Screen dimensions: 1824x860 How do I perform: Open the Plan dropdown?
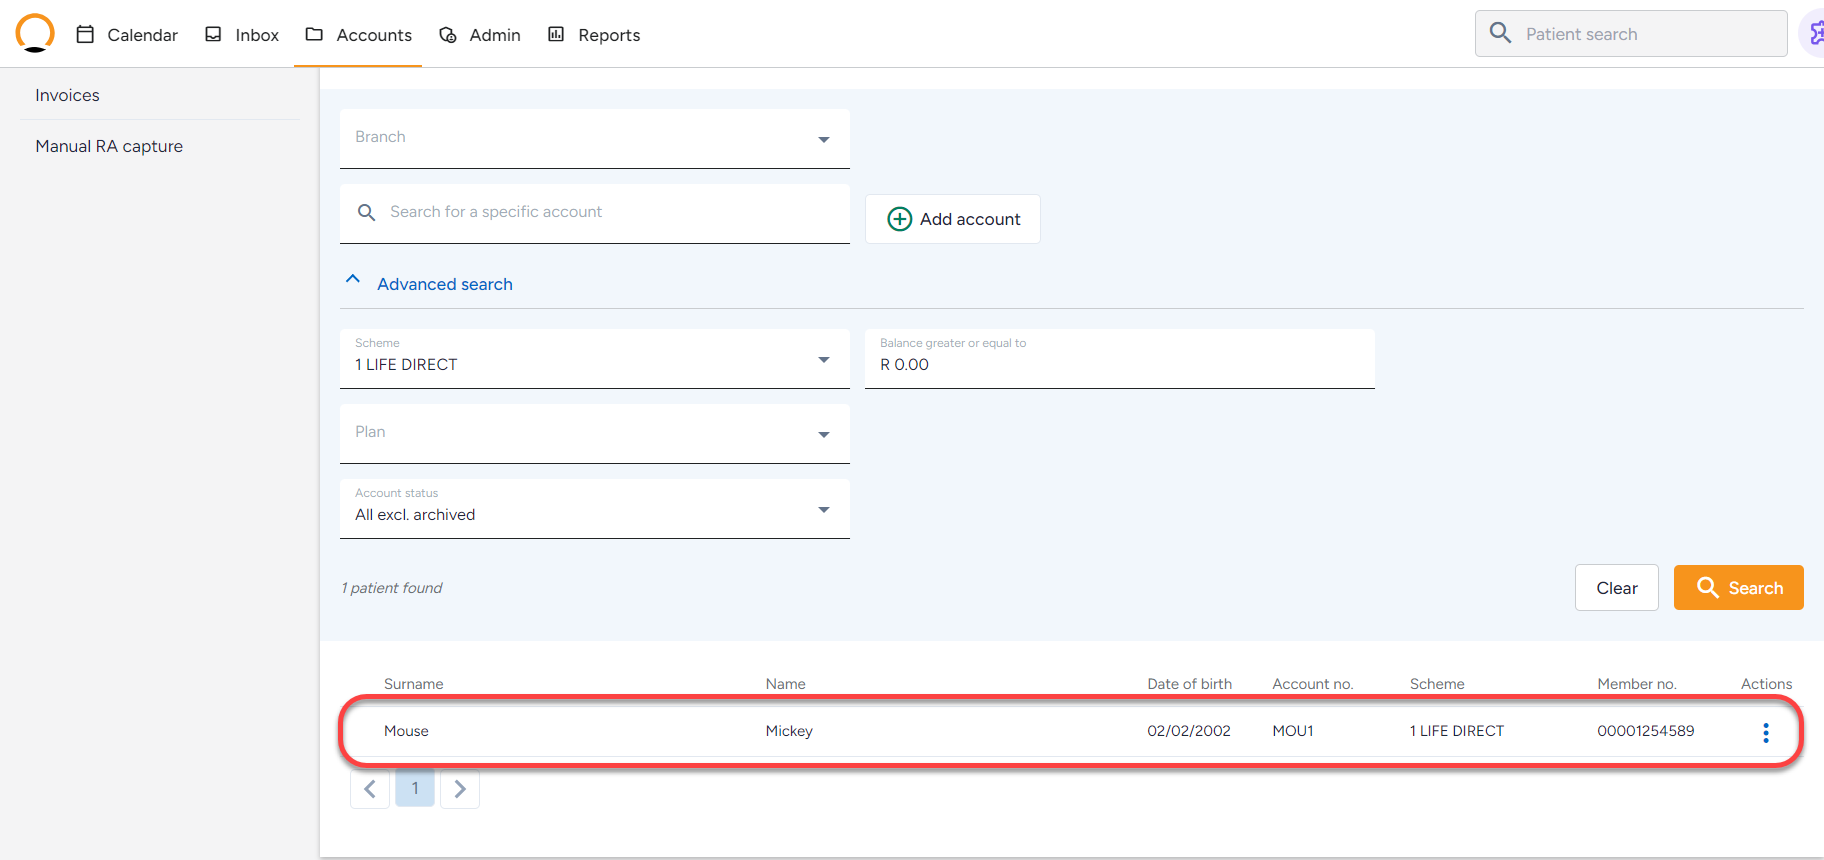tap(595, 434)
